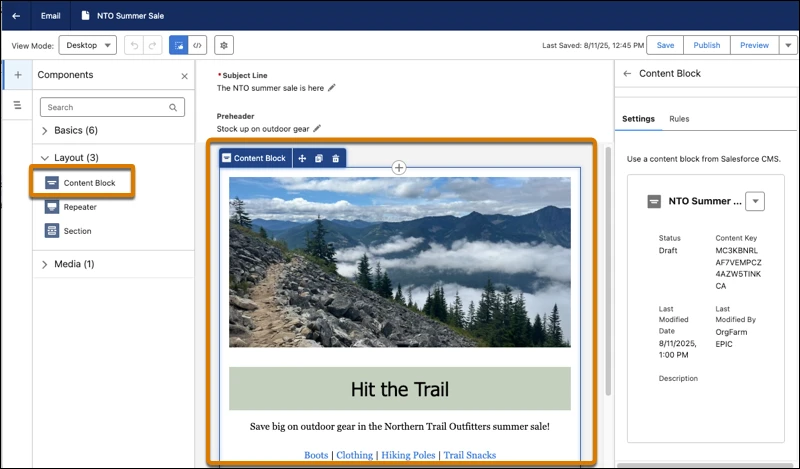Select the Settings tab
The height and width of the screenshot is (469, 800).
click(638, 119)
